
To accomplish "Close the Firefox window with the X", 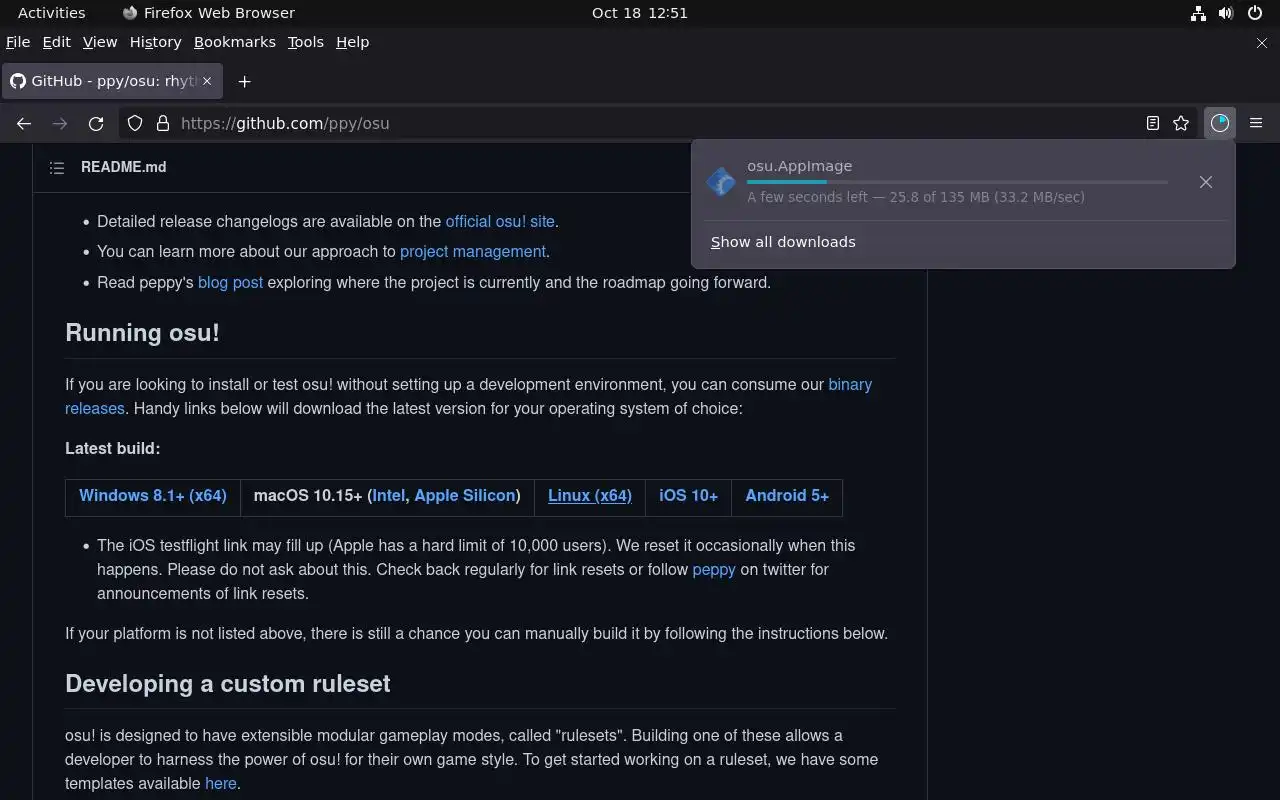I will (x=1261, y=43).
